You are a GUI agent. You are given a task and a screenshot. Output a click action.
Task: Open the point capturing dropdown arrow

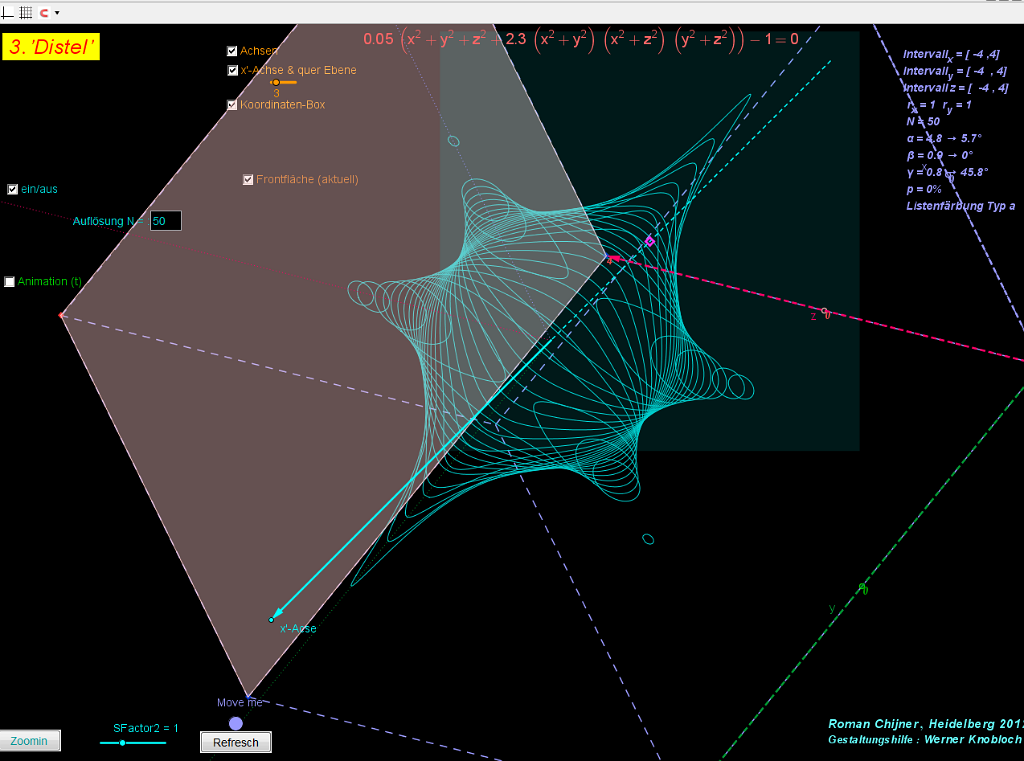(57, 13)
